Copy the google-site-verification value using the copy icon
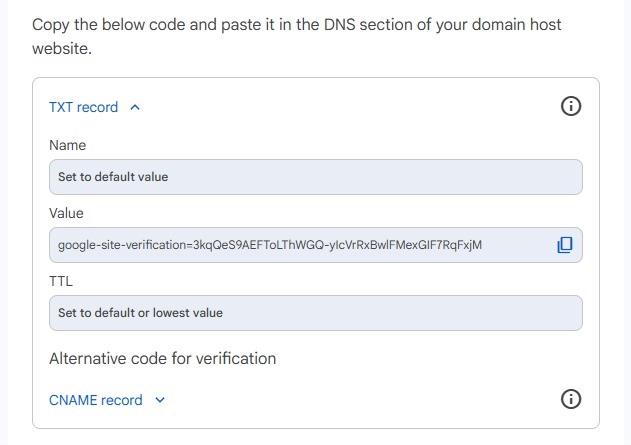The height and width of the screenshot is (445, 631). 565,245
